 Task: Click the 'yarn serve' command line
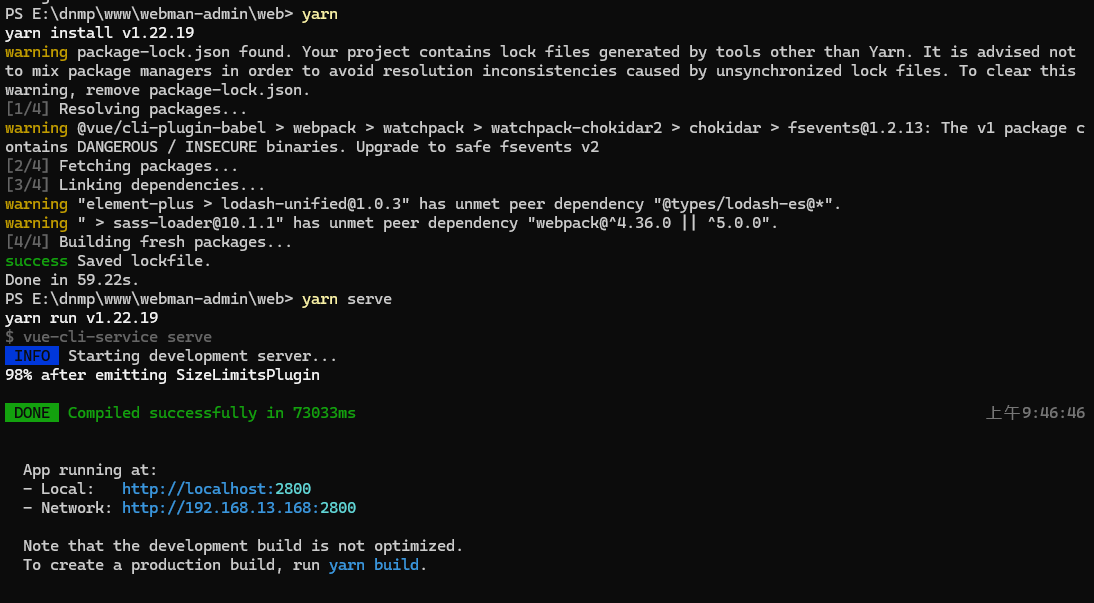[198, 299]
